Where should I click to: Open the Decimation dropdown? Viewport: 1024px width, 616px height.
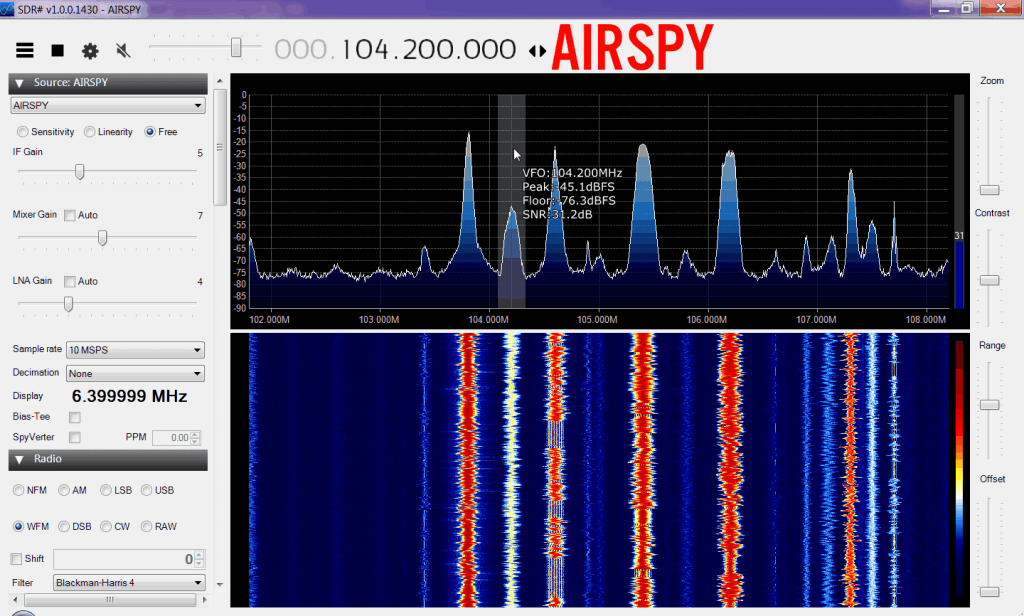click(135, 373)
